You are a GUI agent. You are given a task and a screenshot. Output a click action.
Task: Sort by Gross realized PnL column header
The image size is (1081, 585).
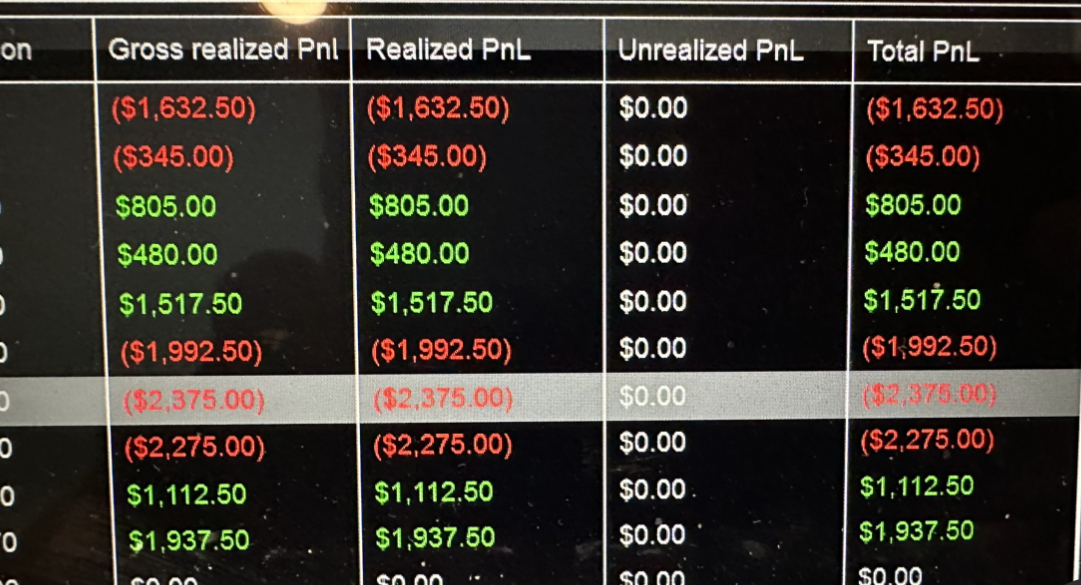(223, 50)
